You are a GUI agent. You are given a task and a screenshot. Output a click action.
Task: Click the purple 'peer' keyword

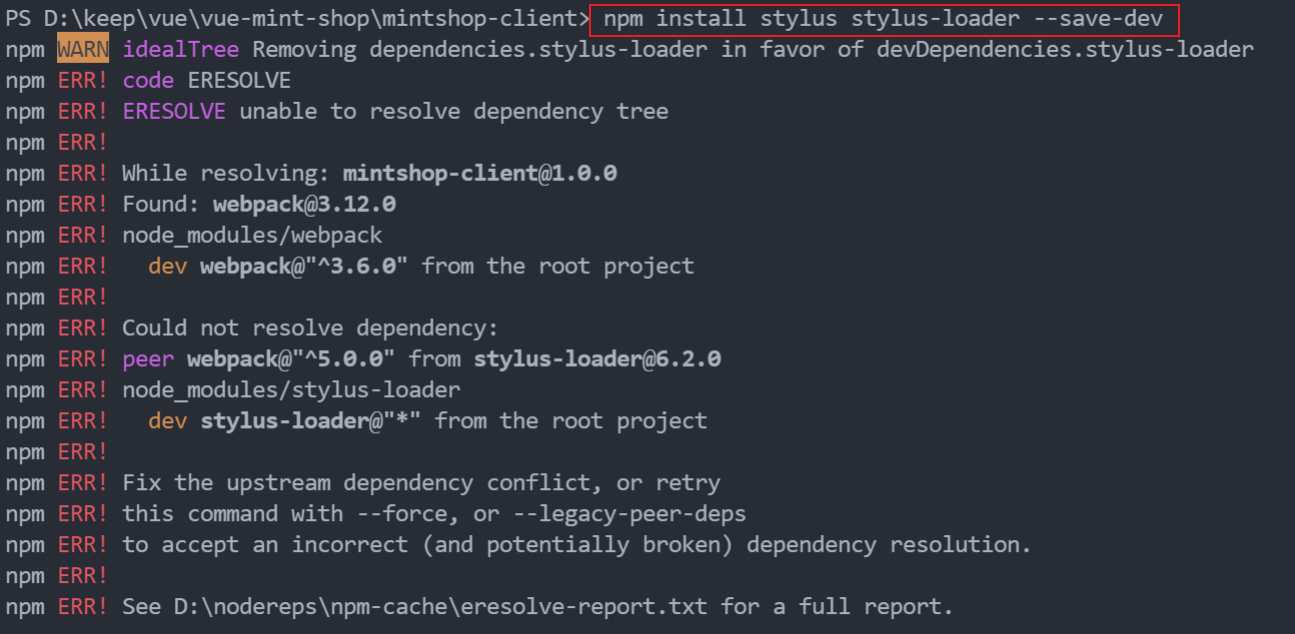148,359
